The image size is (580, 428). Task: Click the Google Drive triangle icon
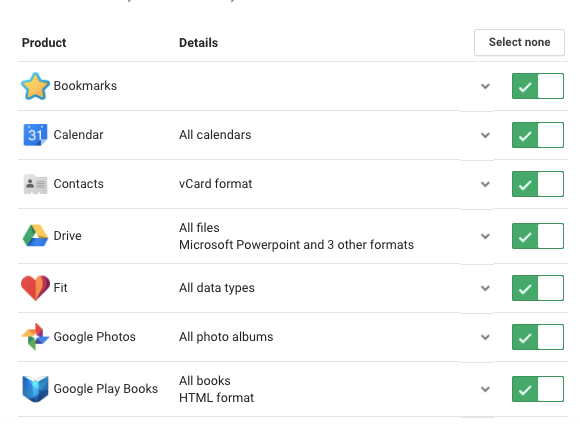pos(35,236)
